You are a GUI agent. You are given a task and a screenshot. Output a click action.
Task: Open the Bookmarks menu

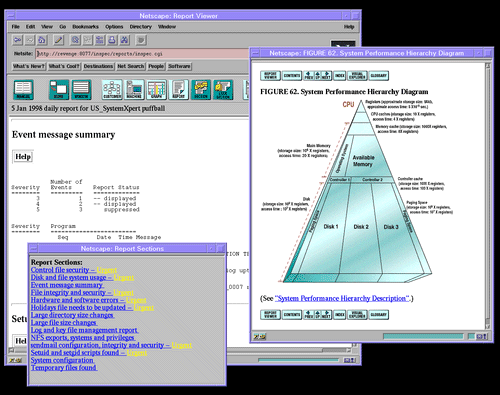pos(85,27)
